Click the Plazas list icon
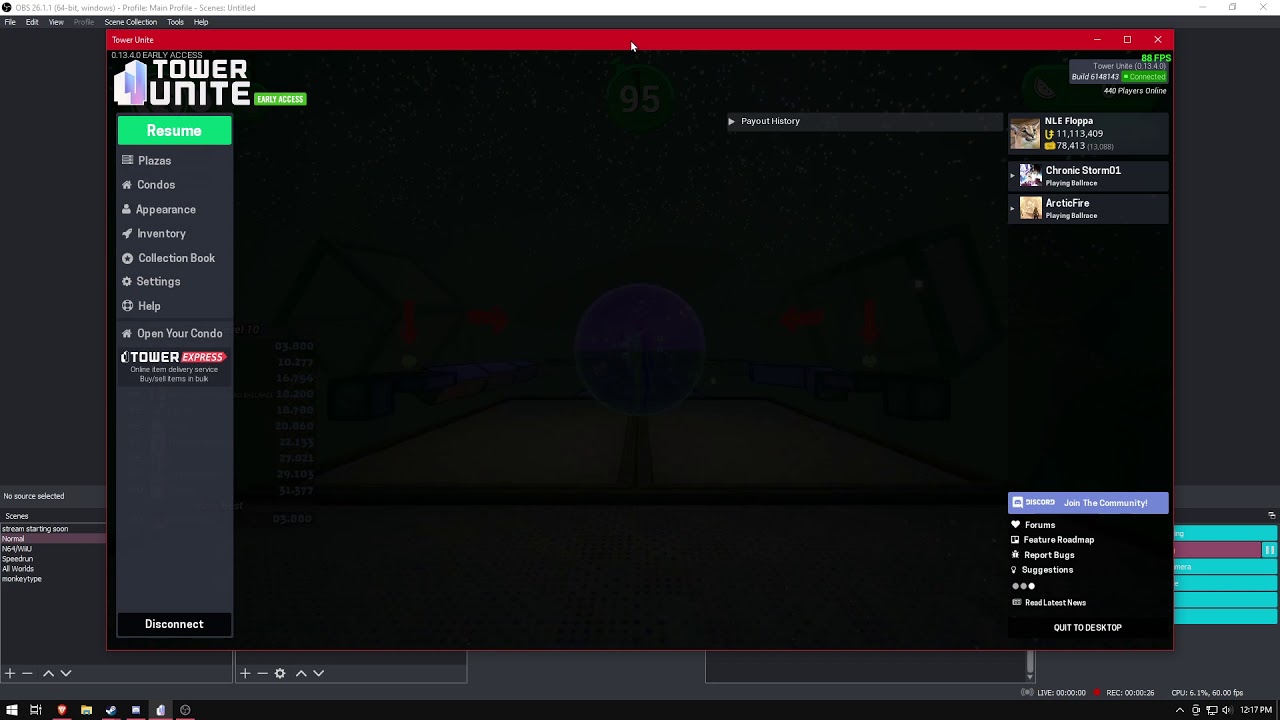This screenshot has width=1280, height=720. pos(127,160)
